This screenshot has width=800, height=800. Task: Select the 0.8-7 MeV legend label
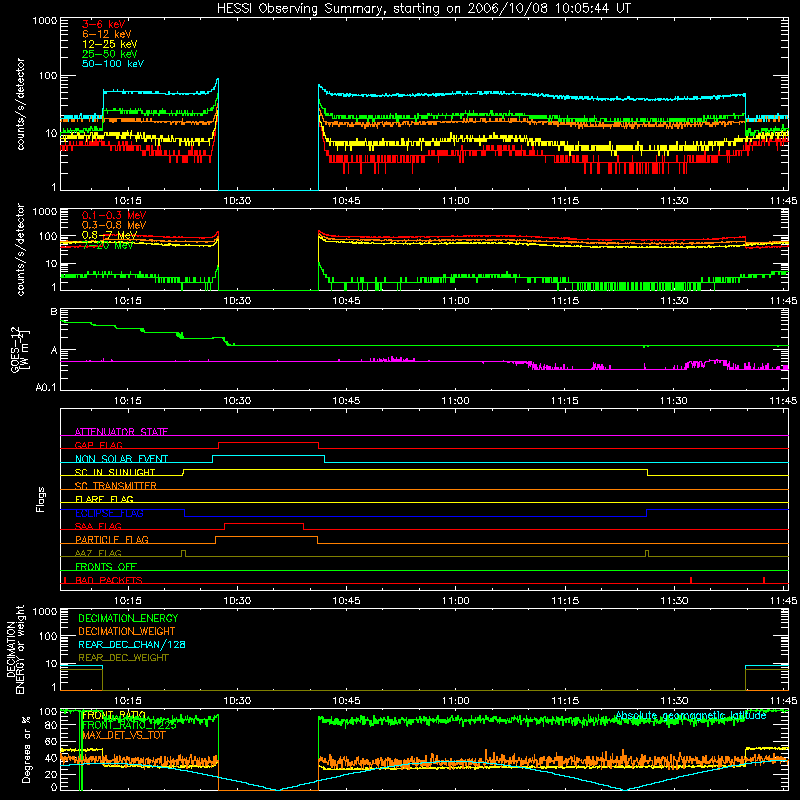click(110, 235)
